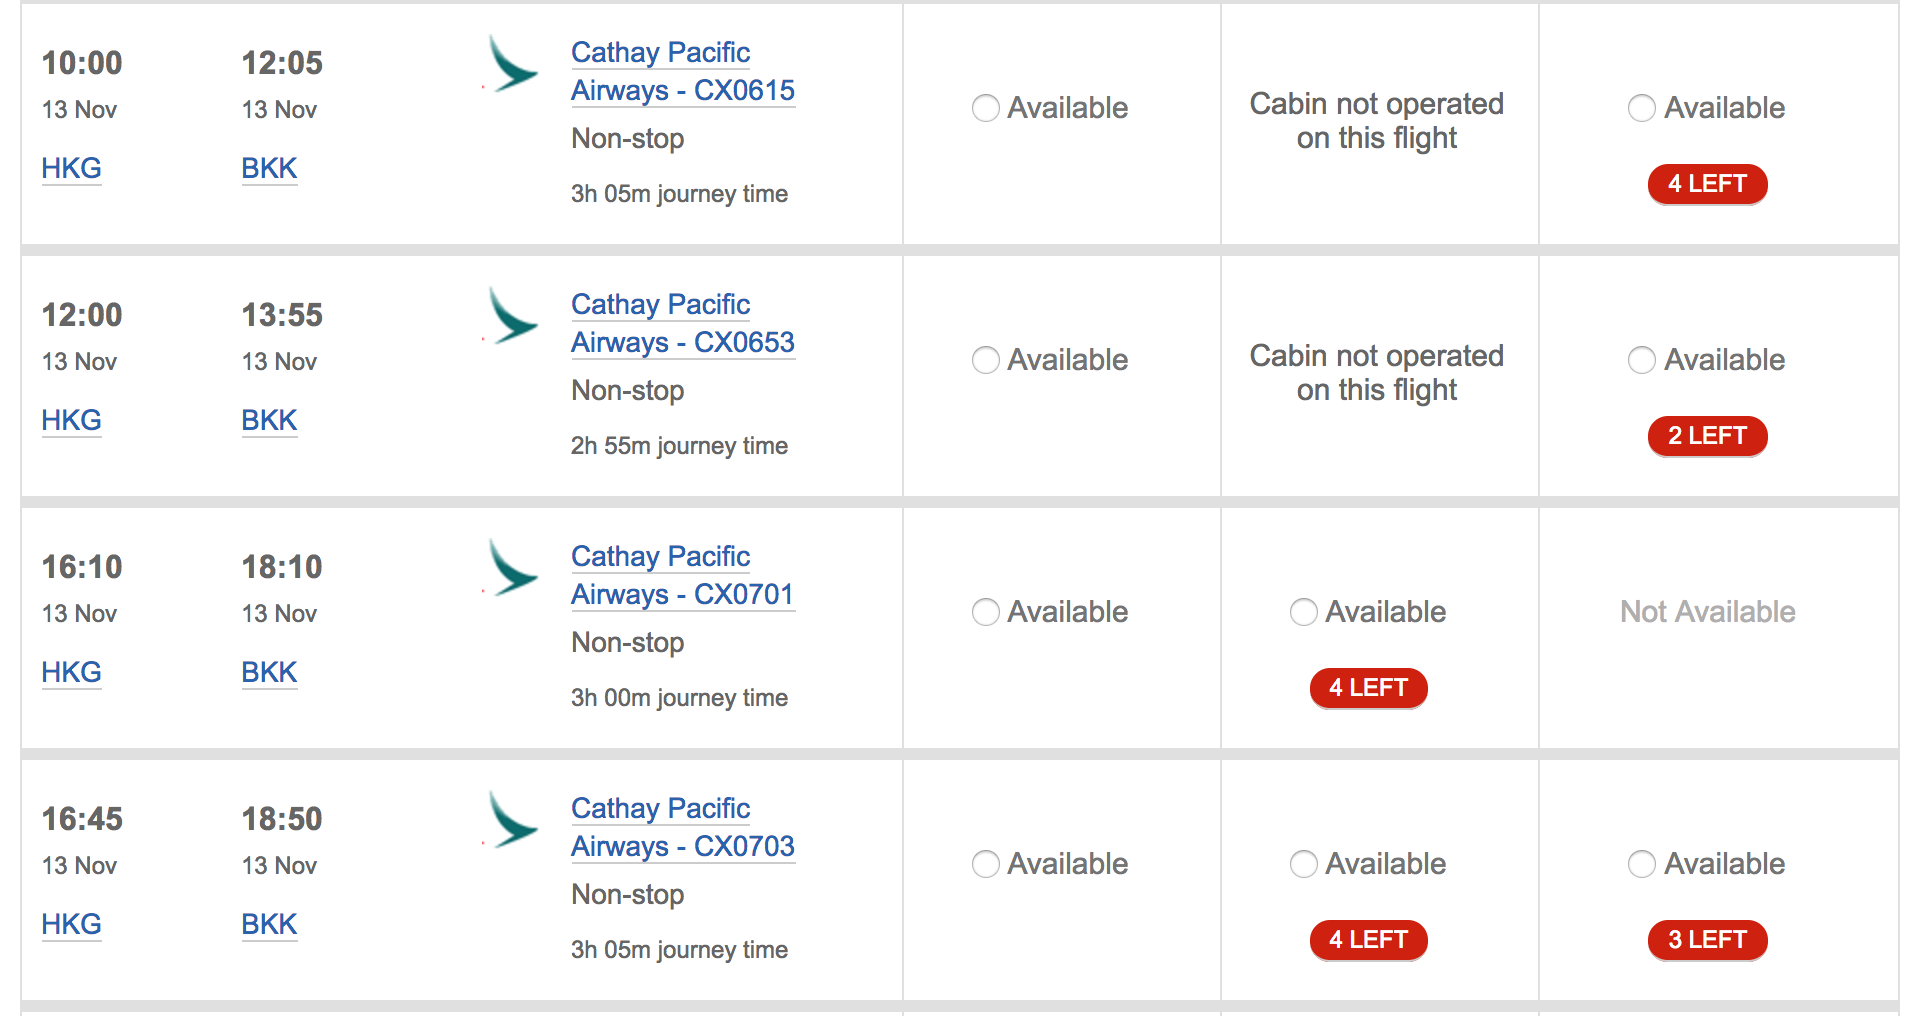Select first Available radio for CX0703

click(x=986, y=864)
